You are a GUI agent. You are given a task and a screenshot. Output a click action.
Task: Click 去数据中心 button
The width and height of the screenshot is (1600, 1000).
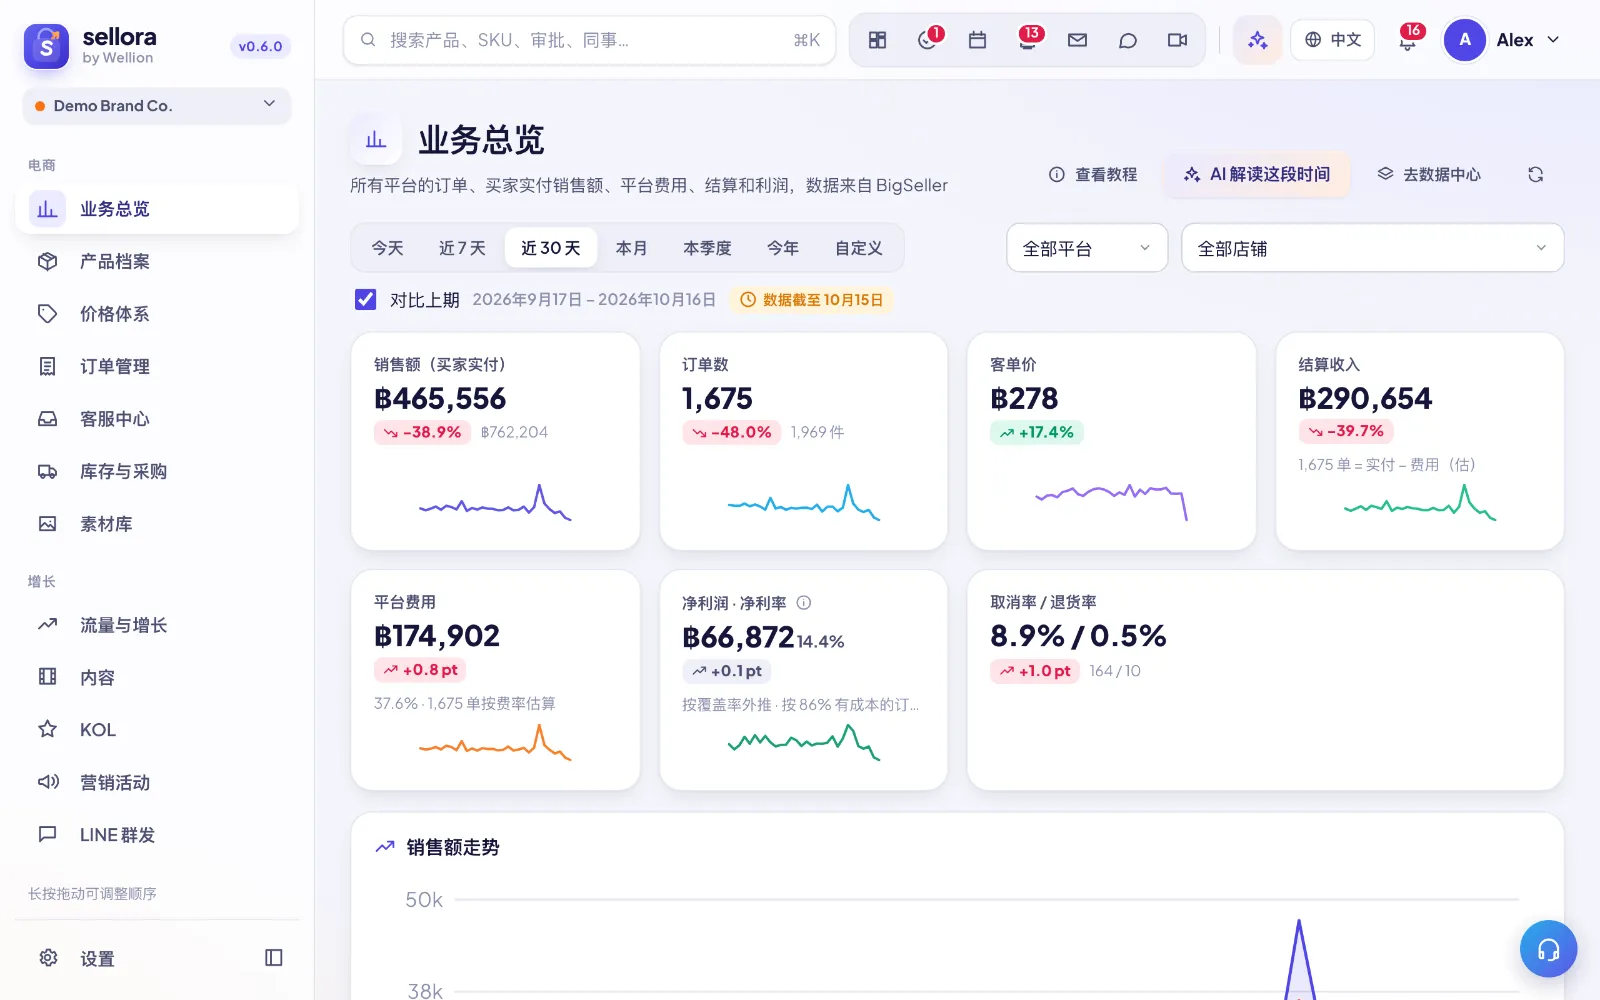[1429, 174]
